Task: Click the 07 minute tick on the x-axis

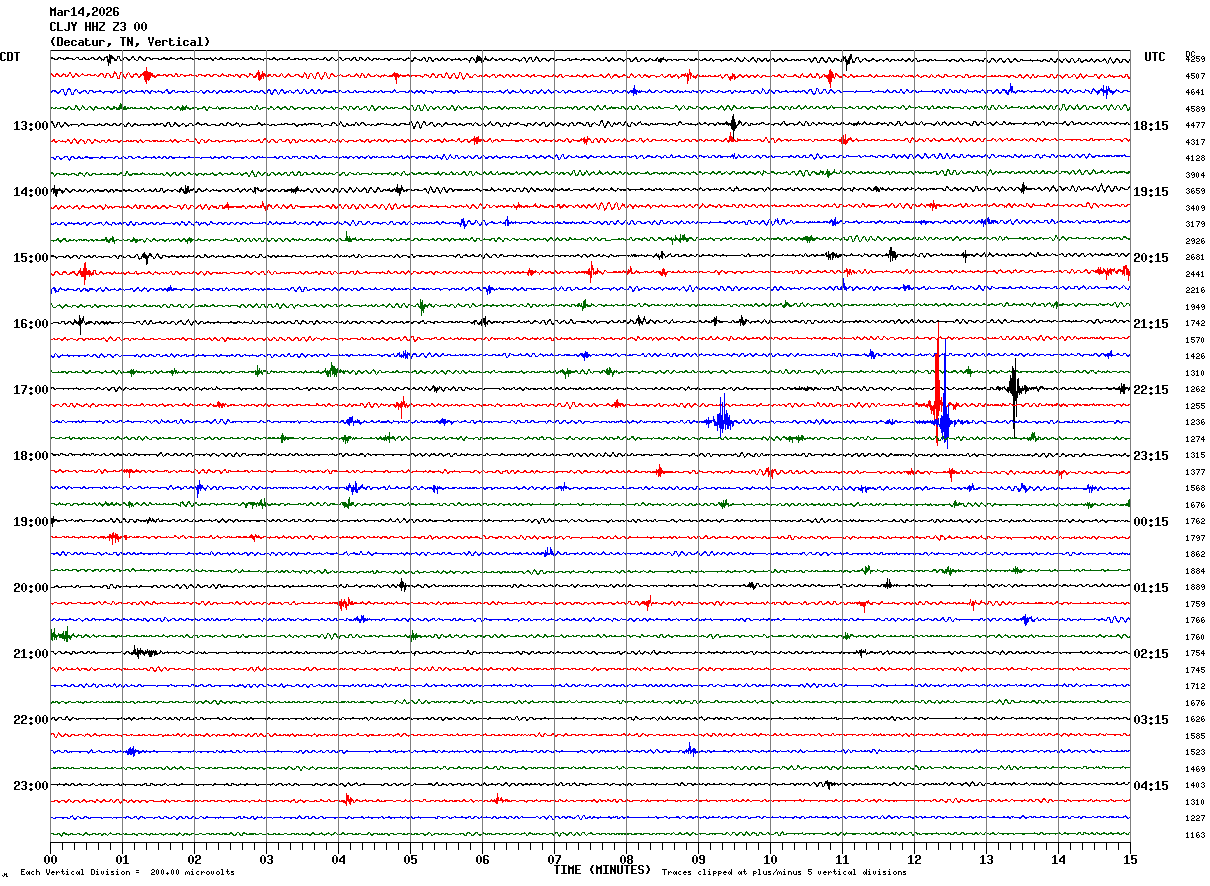Action: click(554, 859)
